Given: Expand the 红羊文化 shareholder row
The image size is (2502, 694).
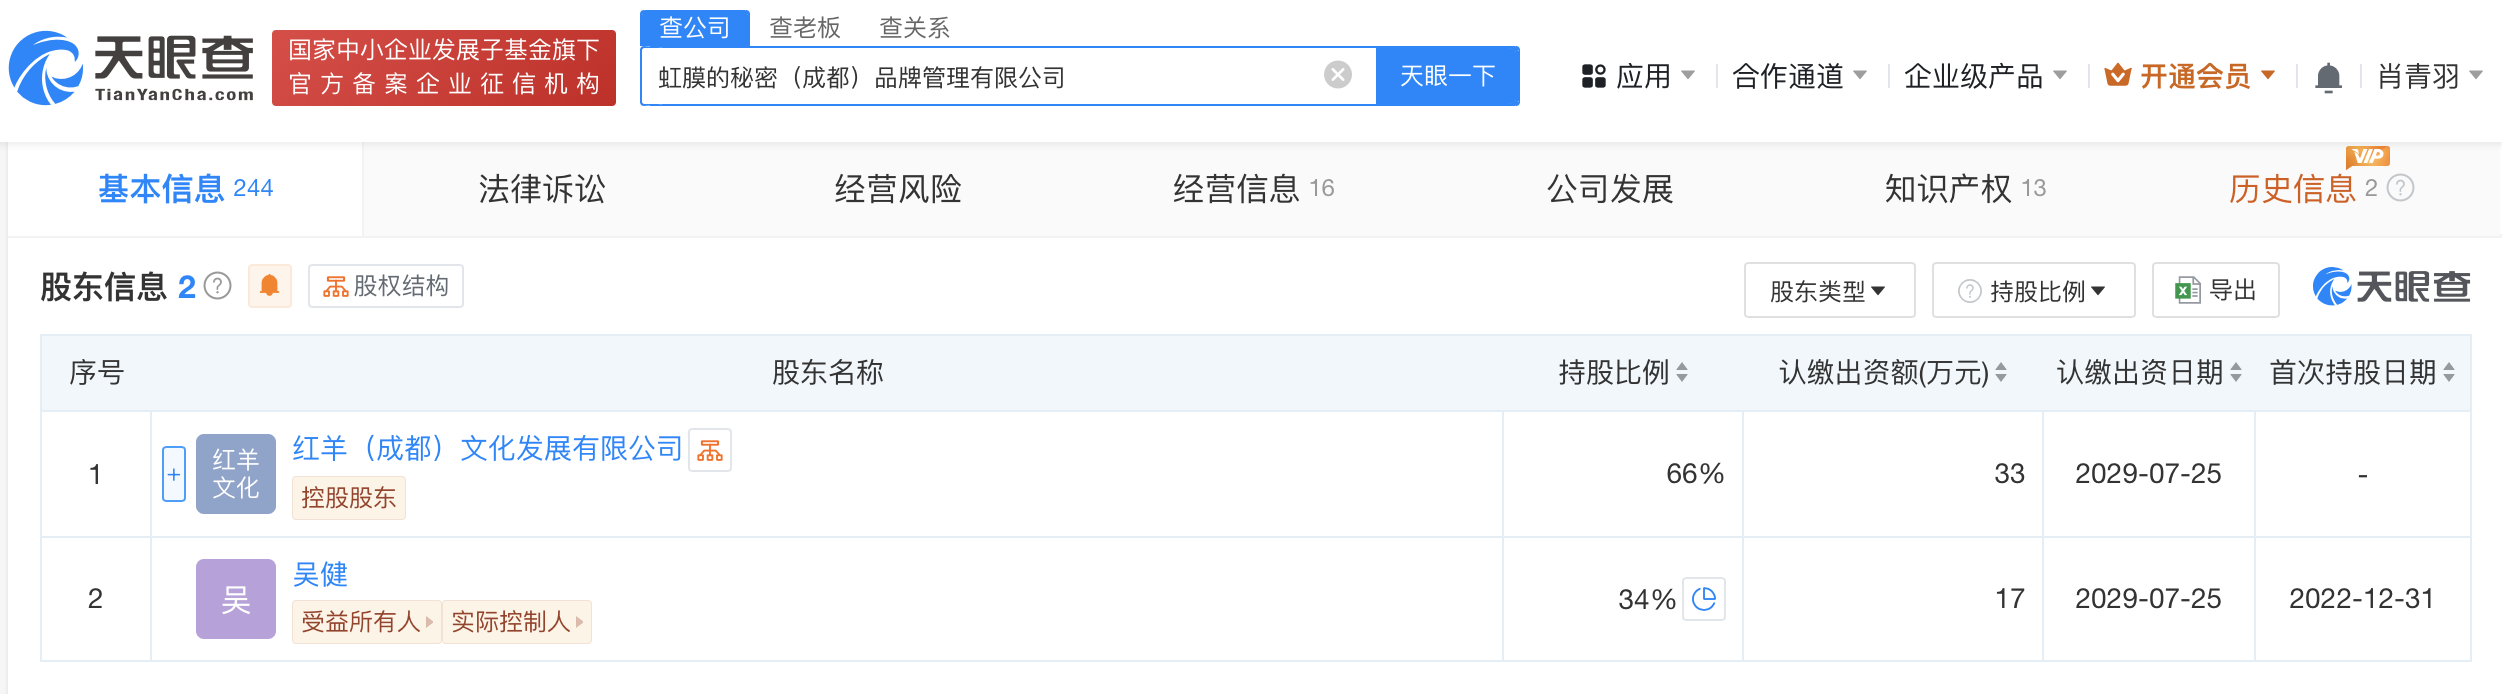Looking at the screenshot, I should tap(174, 474).
